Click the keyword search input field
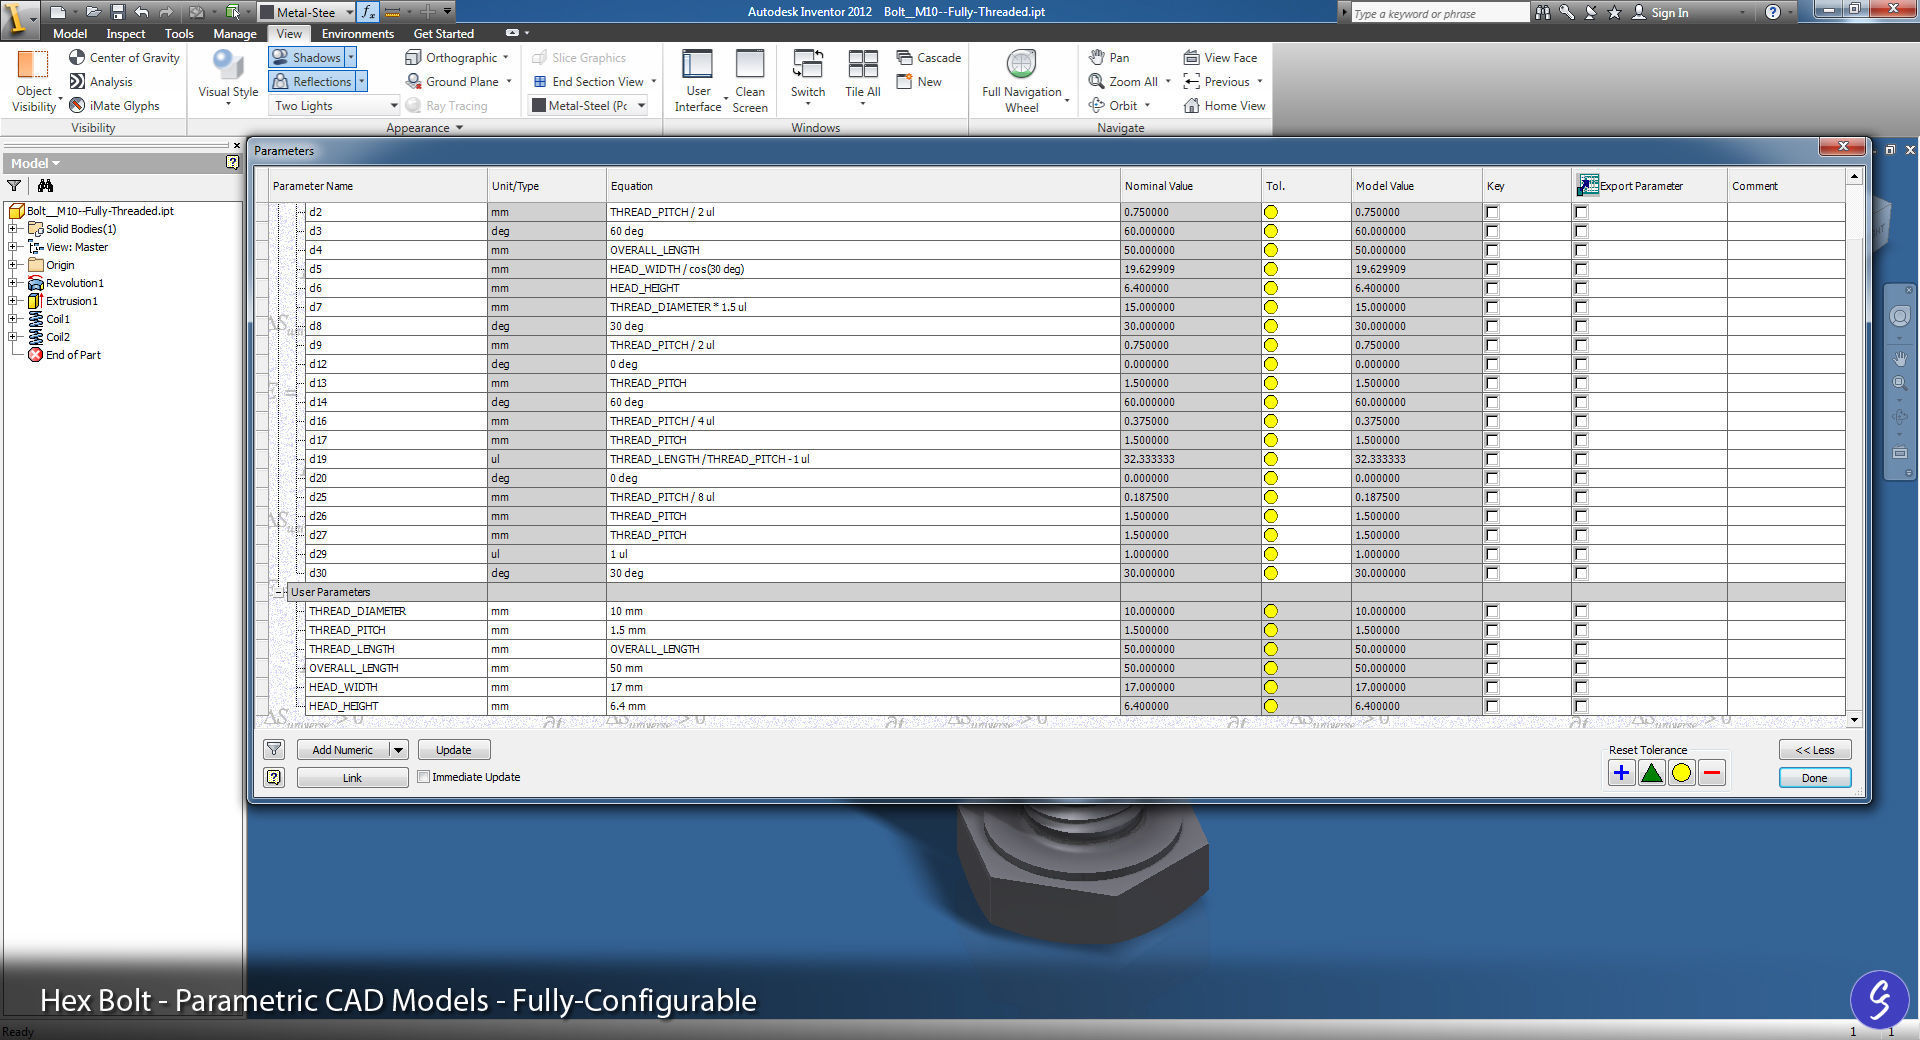Viewport: 1920px width, 1040px height. [x=1439, y=13]
